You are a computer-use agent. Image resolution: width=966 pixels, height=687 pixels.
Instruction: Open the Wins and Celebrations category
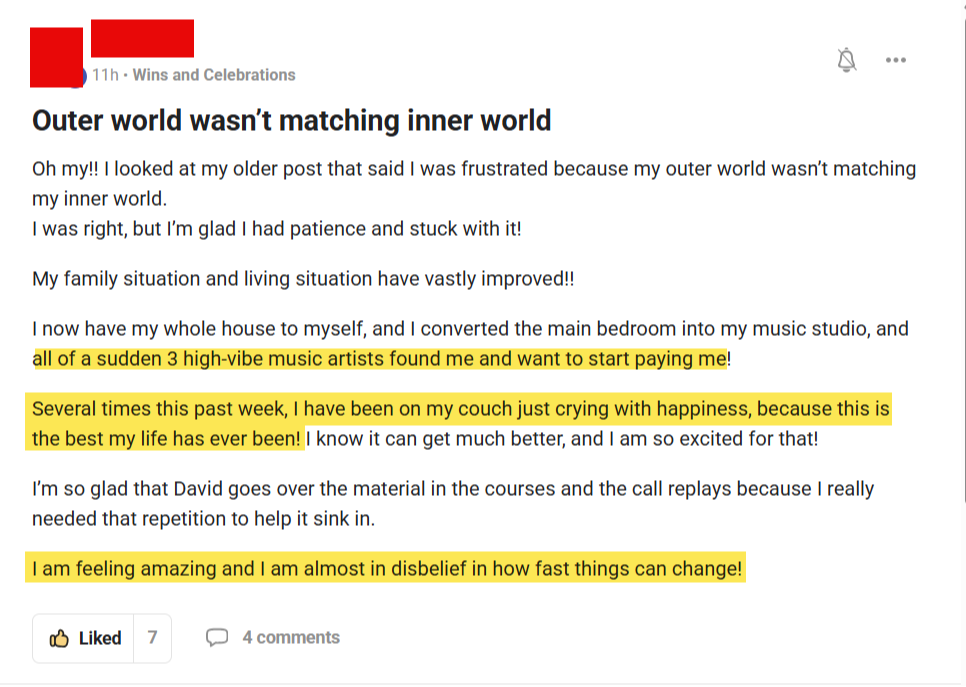pos(214,75)
